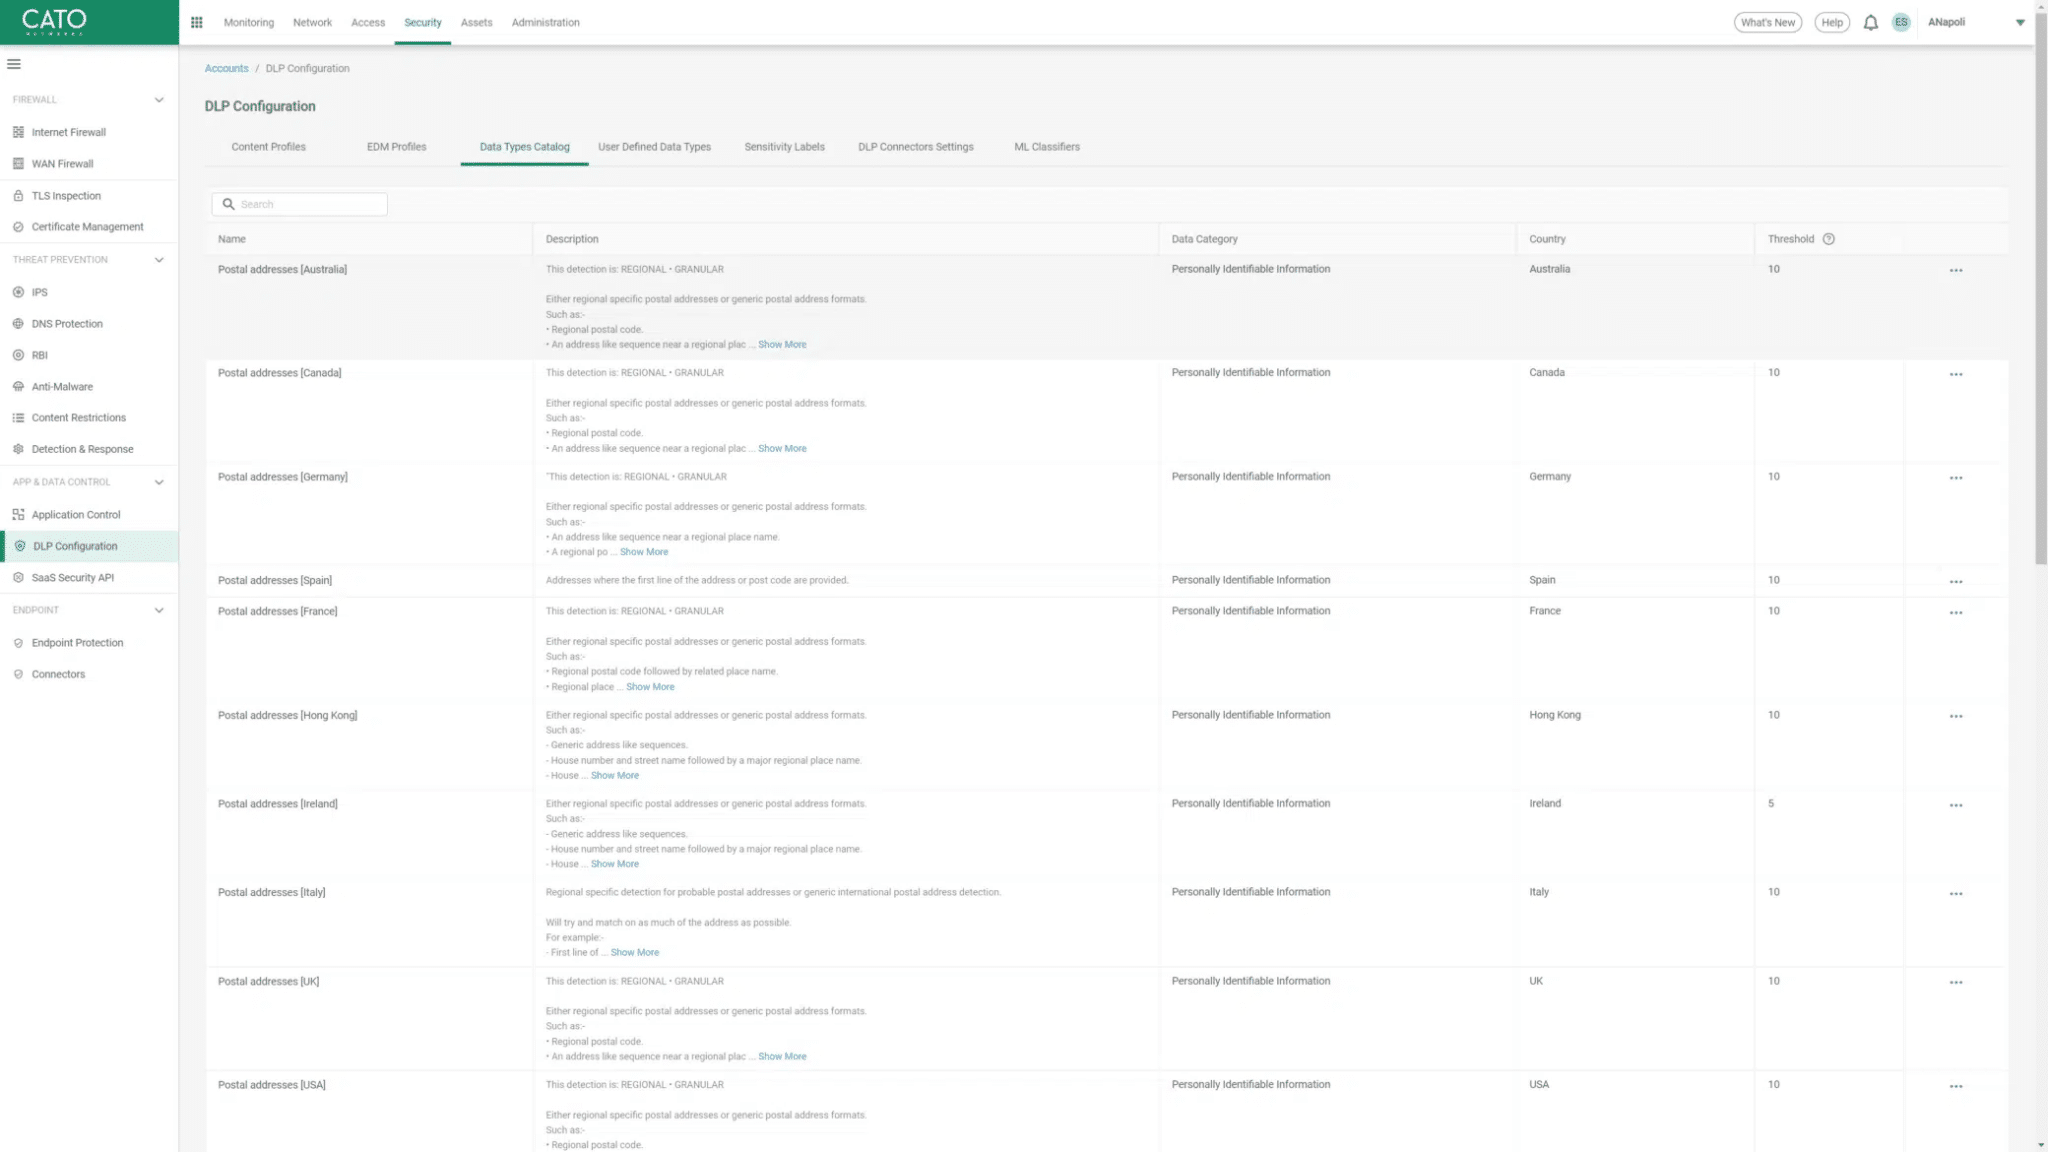
Task: Open three-dots menu for Spain row
Action: pyautogui.click(x=1955, y=581)
